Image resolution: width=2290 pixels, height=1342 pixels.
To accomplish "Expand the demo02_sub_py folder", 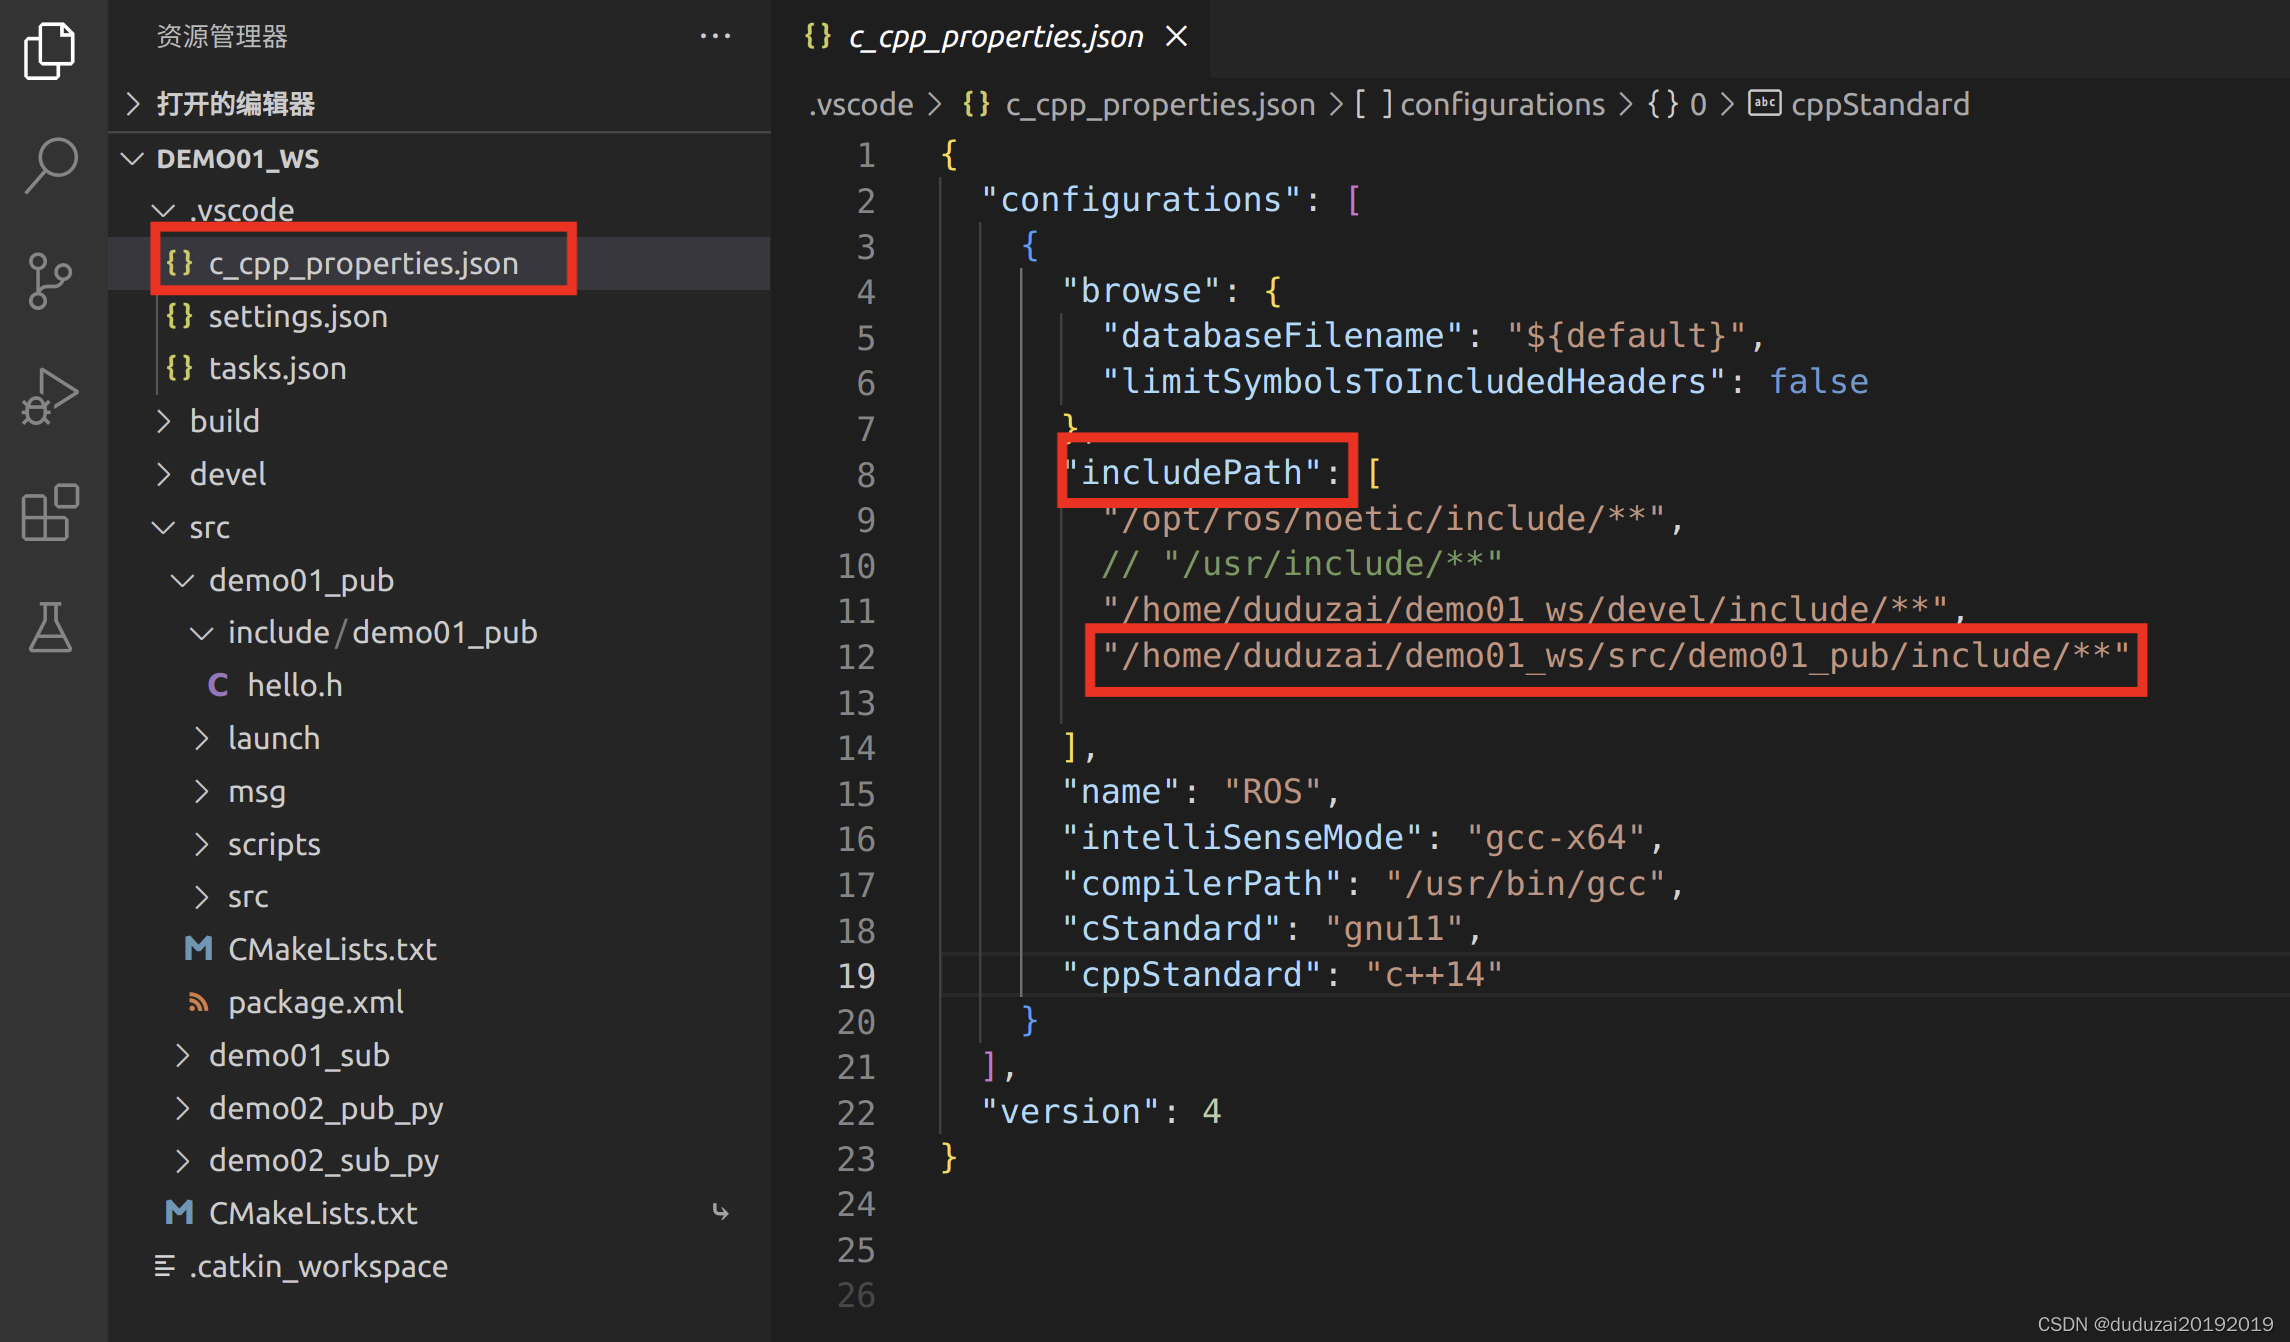I will (x=439, y=1160).
